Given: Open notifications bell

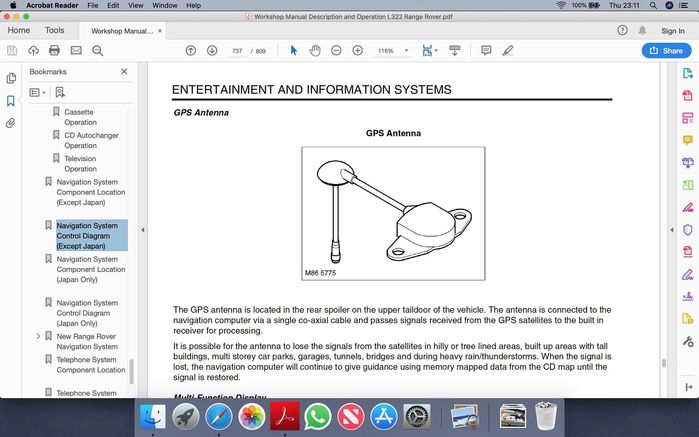Looking at the screenshot, I should [642, 30].
